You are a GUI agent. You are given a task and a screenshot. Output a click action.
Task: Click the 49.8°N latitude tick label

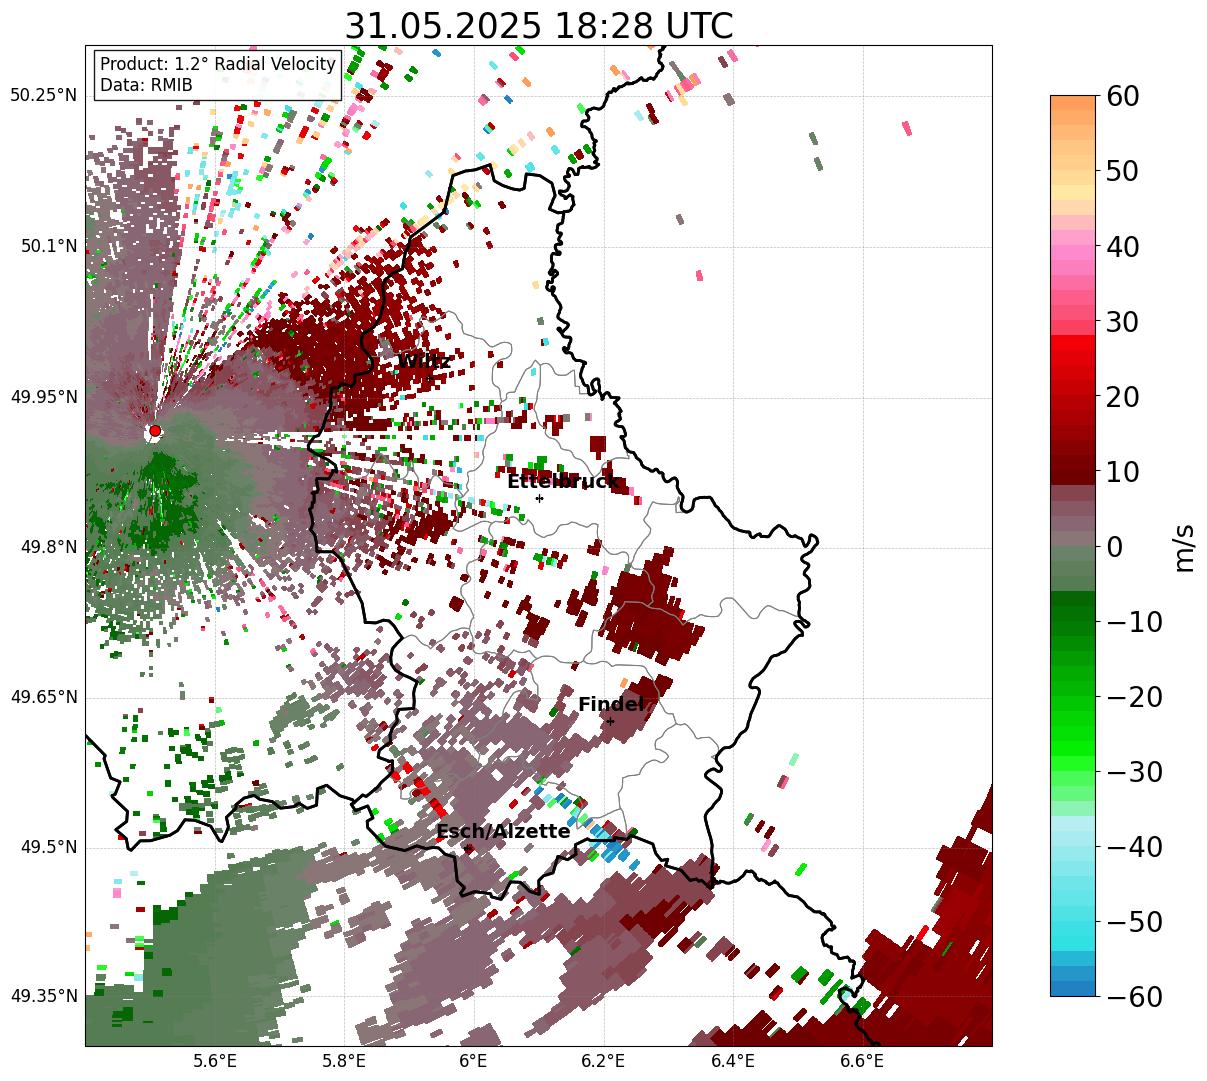click(x=48, y=547)
